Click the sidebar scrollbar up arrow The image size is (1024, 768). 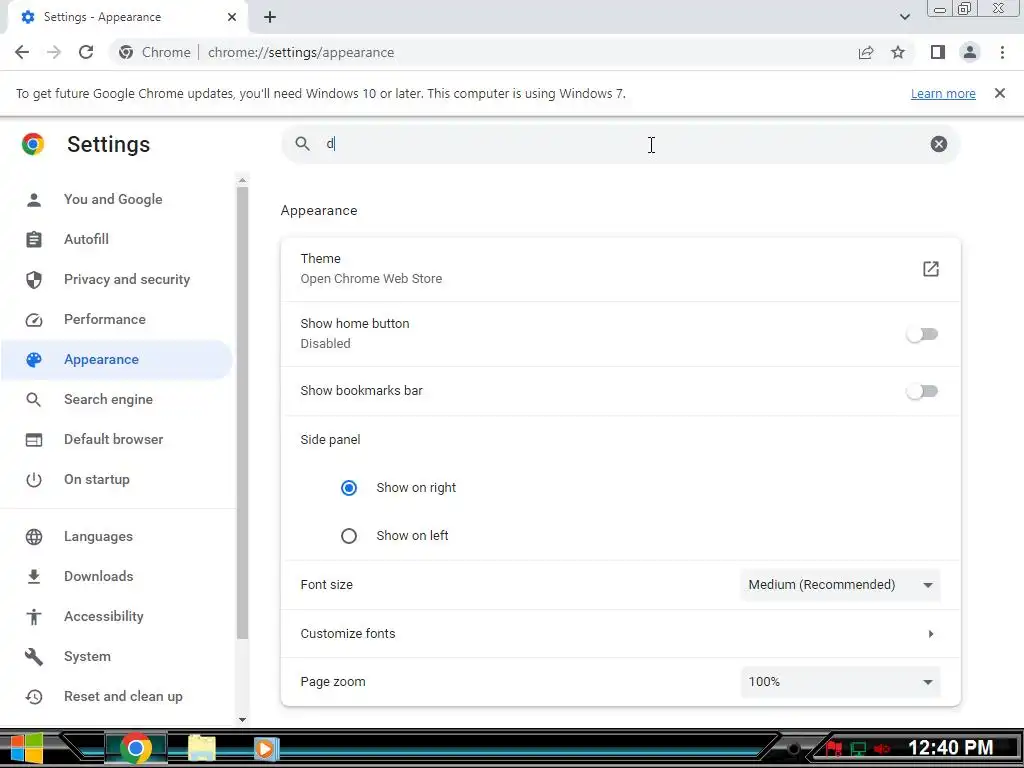click(242, 180)
